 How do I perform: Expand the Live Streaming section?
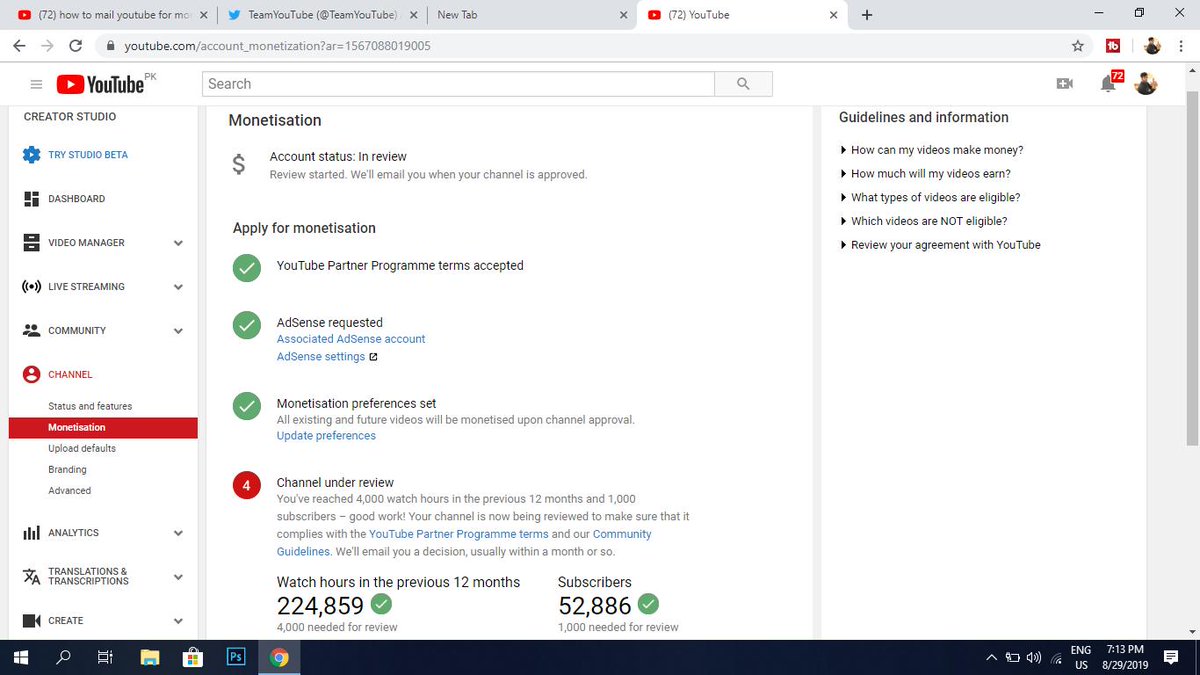click(x=178, y=287)
